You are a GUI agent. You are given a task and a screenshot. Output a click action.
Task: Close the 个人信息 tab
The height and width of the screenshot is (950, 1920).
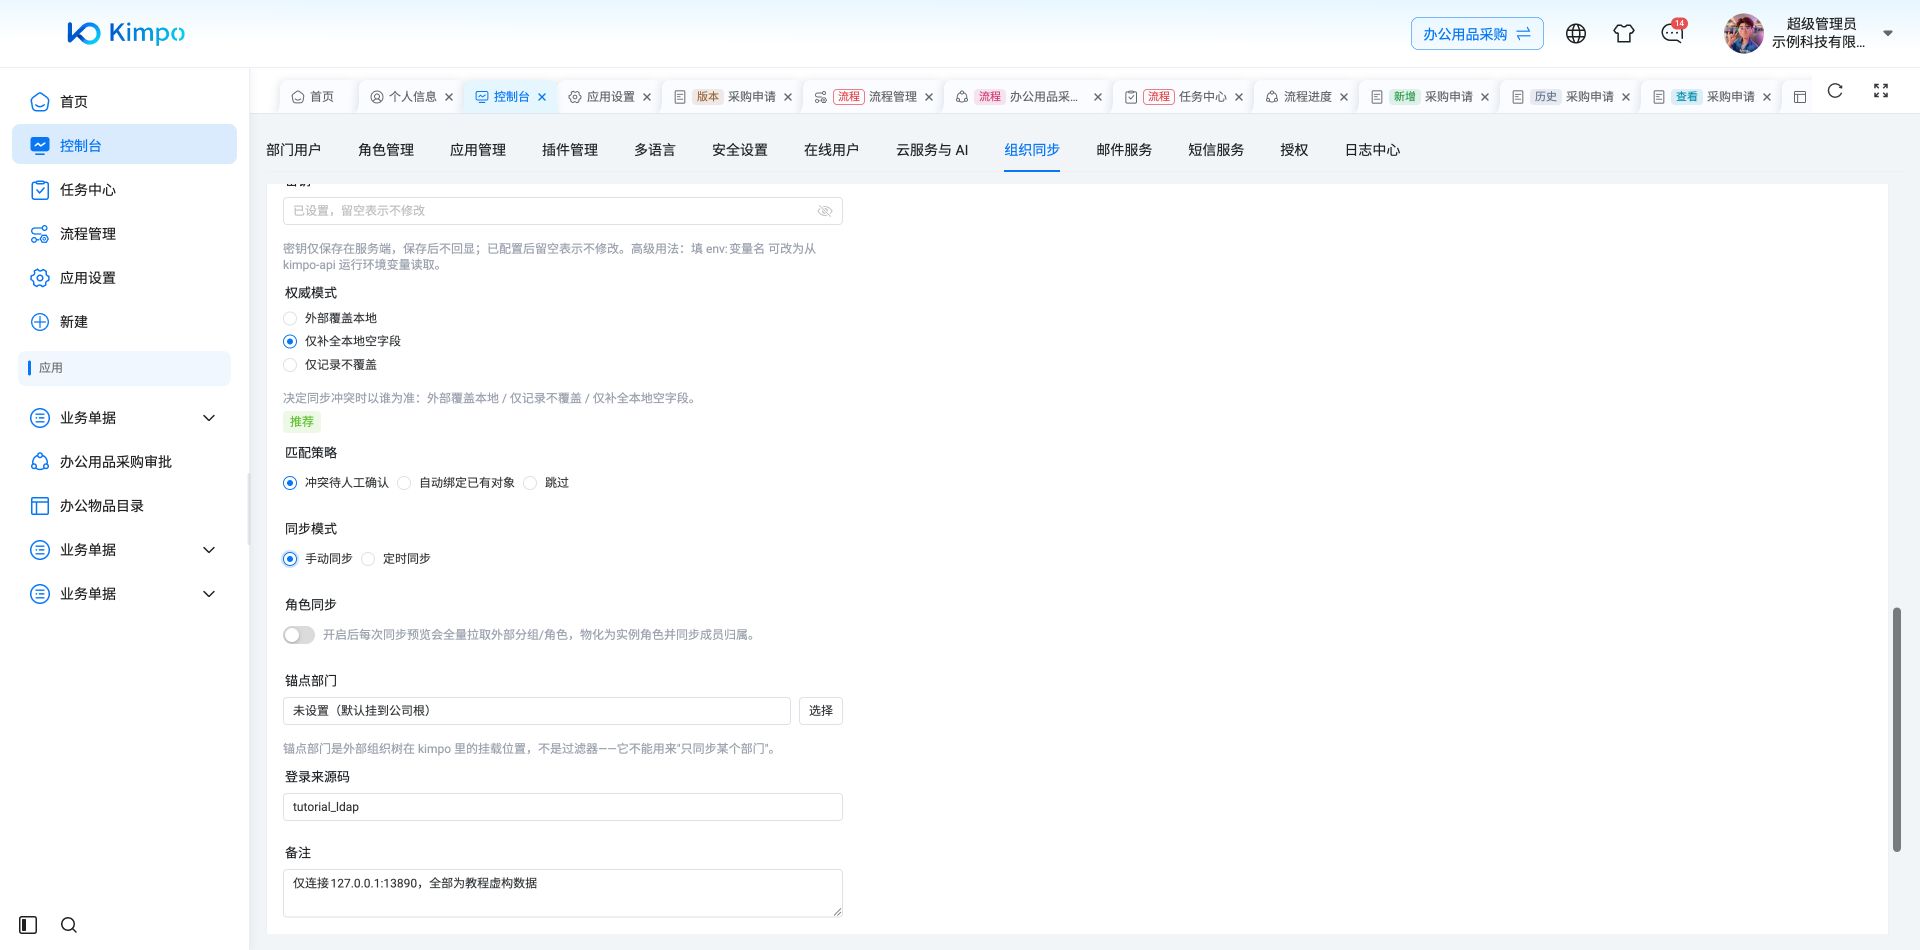[x=449, y=97]
